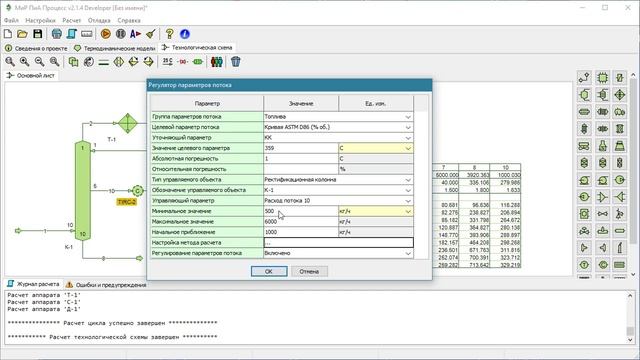The width and height of the screenshot is (640, 360).
Task: Click 'Максимальное значение' field containing 6000
Action: pos(300,222)
